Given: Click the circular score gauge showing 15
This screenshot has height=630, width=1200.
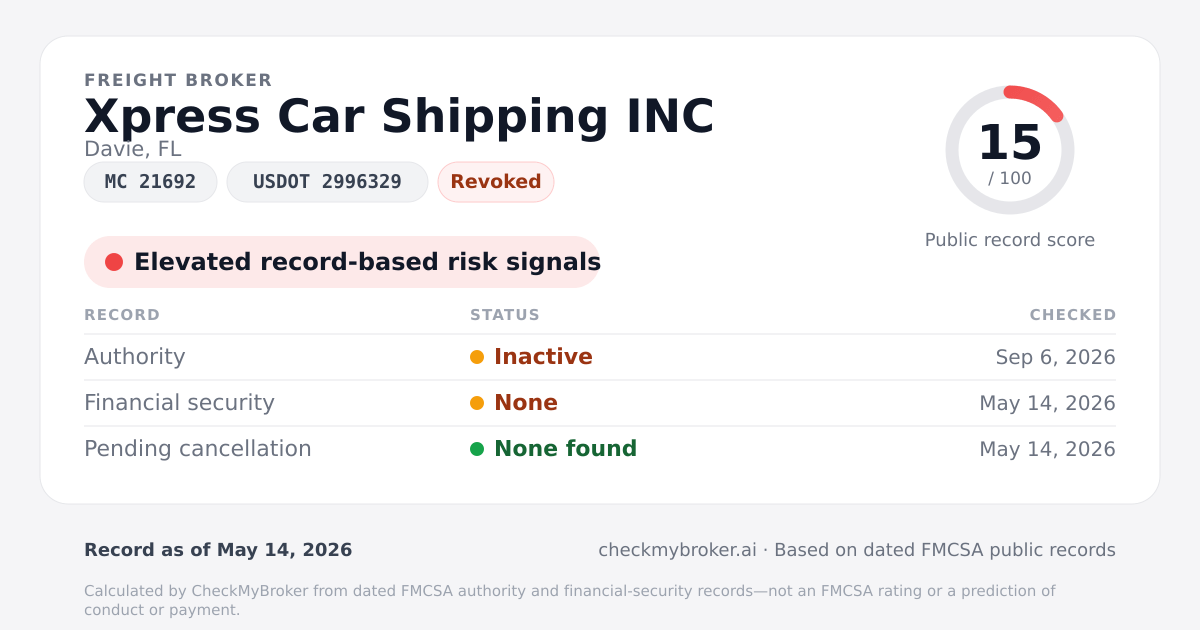Looking at the screenshot, I should (1010, 150).
